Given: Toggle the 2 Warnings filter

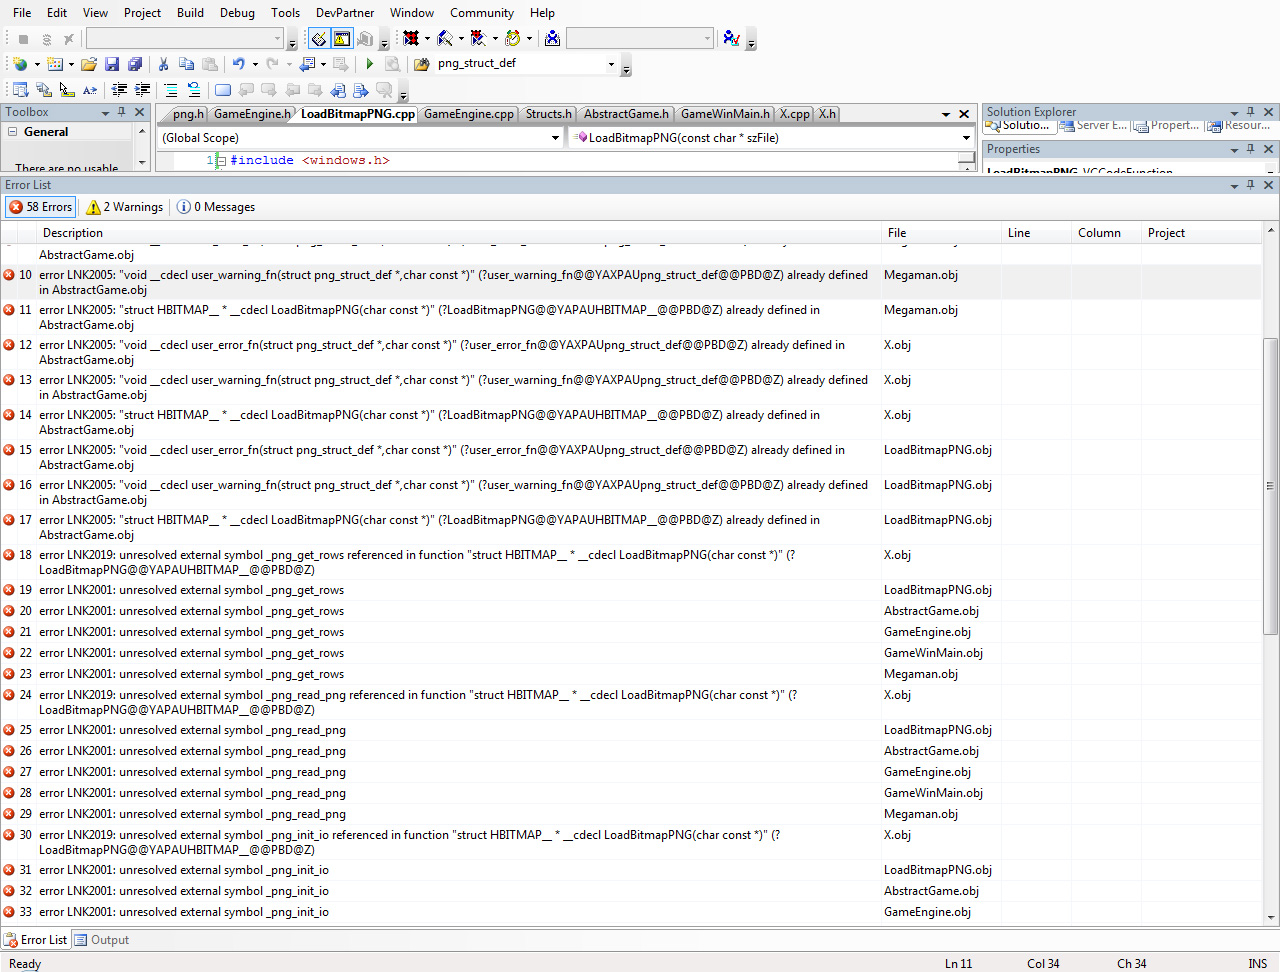Looking at the screenshot, I should (123, 207).
